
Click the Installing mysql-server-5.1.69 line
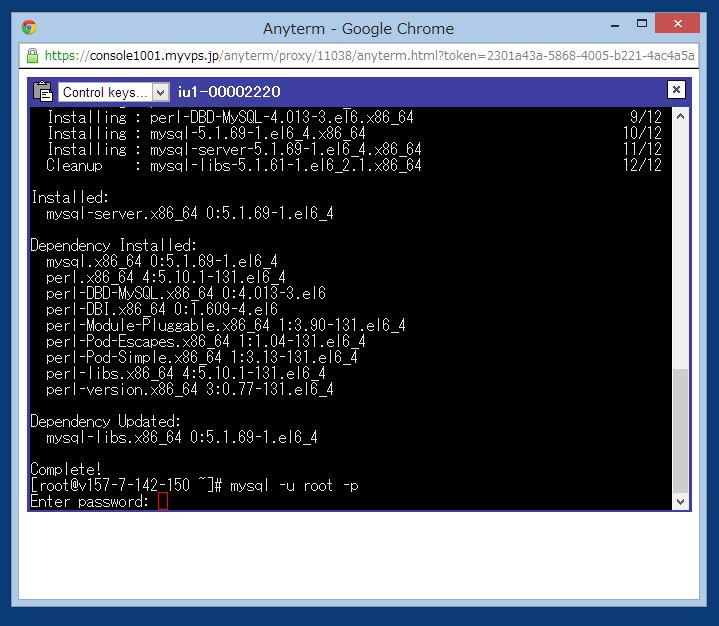click(234, 149)
